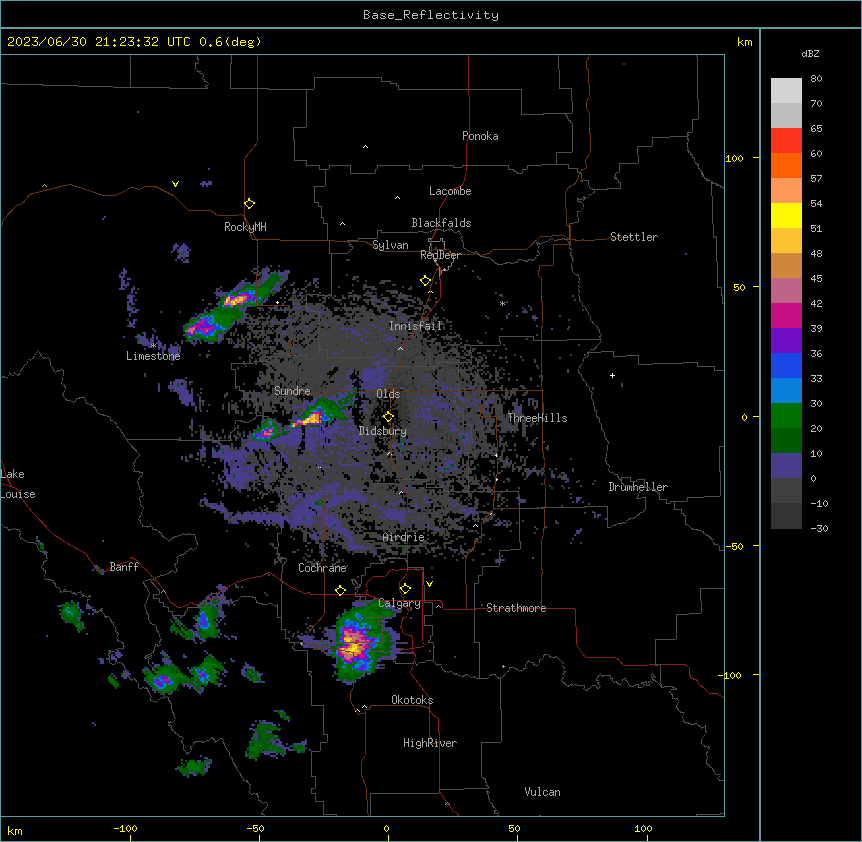The width and height of the screenshot is (862, 842).
Task: Pick the blue 33-36 dBZ legend color
Action: [786, 365]
